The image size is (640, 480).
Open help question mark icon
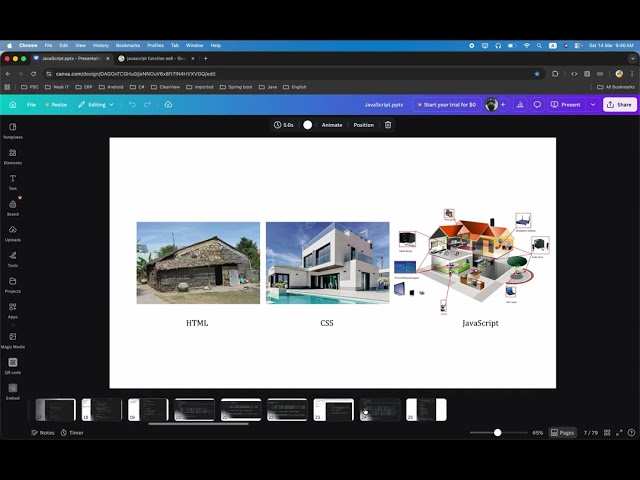(x=631, y=432)
